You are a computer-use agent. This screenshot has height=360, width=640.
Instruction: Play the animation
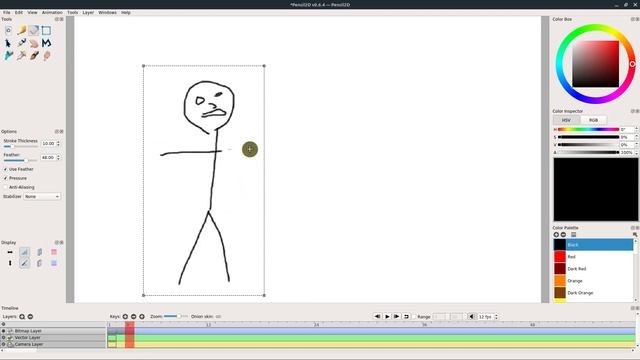(x=387, y=316)
